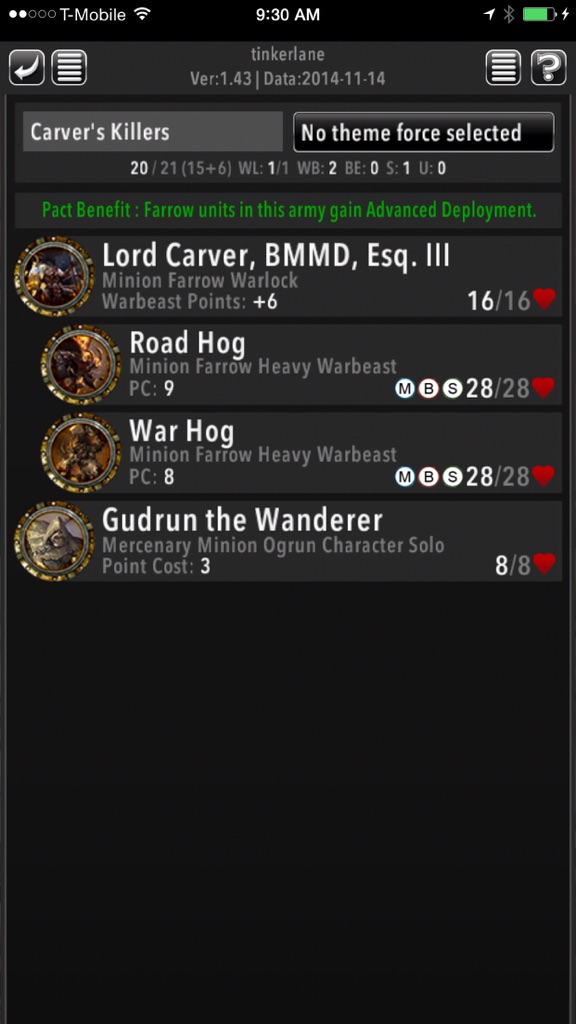Screen dimensions: 576x1024
Task: Tap Gudrun the Wanderer's red heart icon
Action: click(x=544, y=564)
